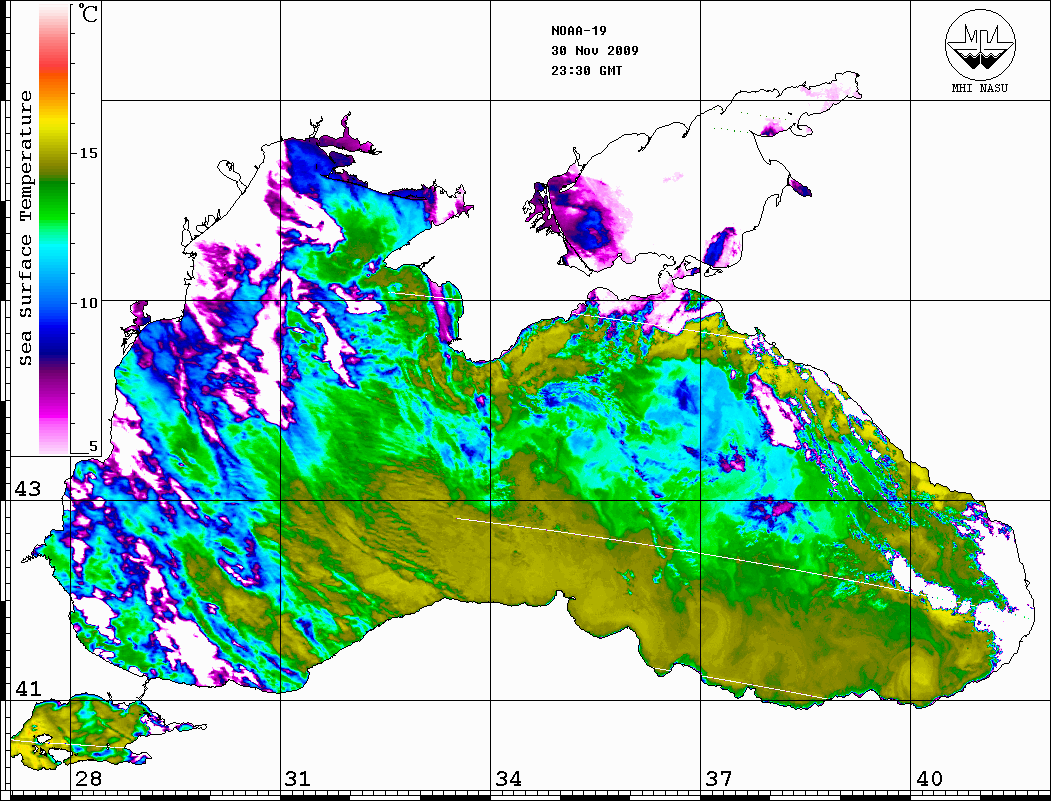
Task: Click longitude label 40
Action: [x=929, y=779]
